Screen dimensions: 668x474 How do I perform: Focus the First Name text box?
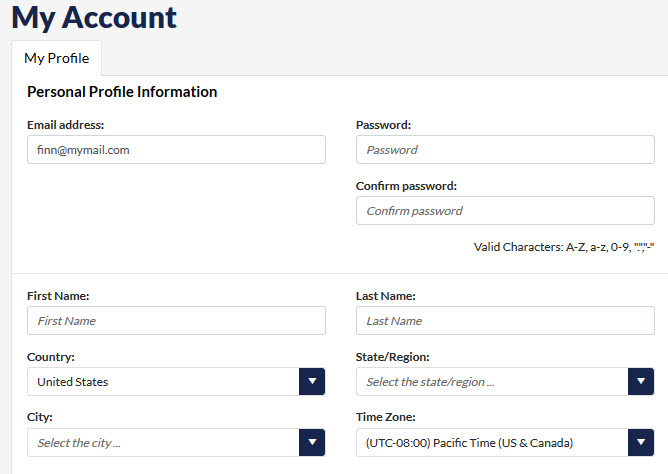coord(176,320)
